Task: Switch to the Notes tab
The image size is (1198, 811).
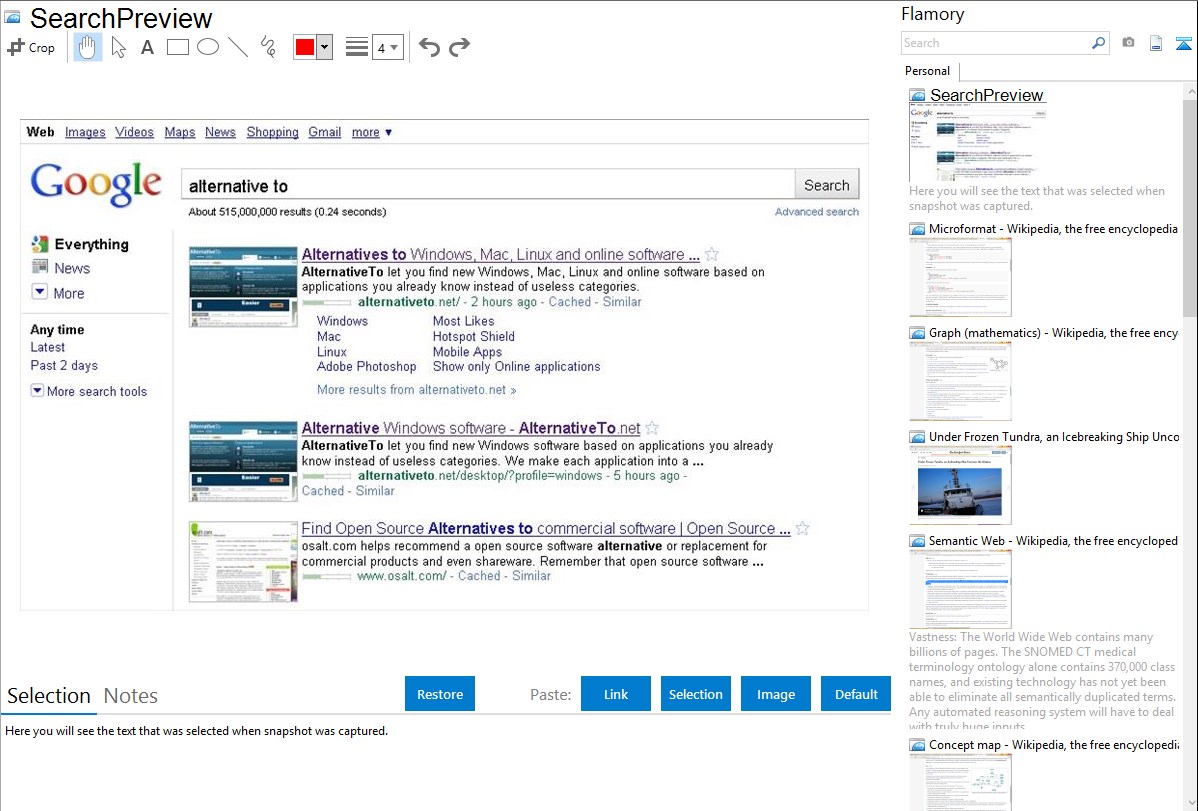Action: pyautogui.click(x=131, y=696)
